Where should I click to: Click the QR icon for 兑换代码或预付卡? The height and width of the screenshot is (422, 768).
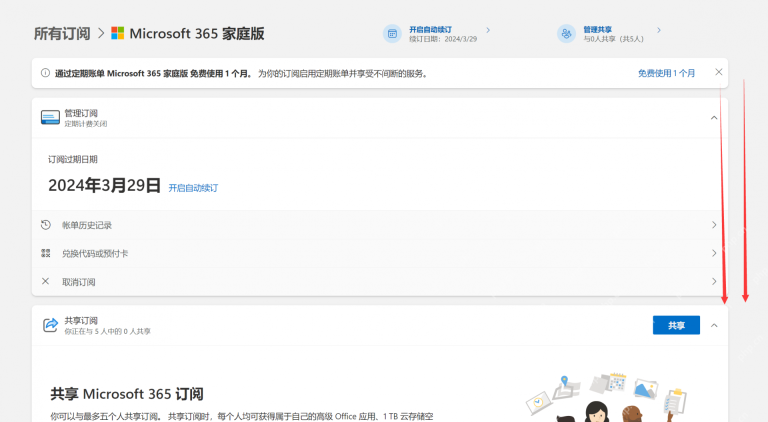(x=46, y=253)
